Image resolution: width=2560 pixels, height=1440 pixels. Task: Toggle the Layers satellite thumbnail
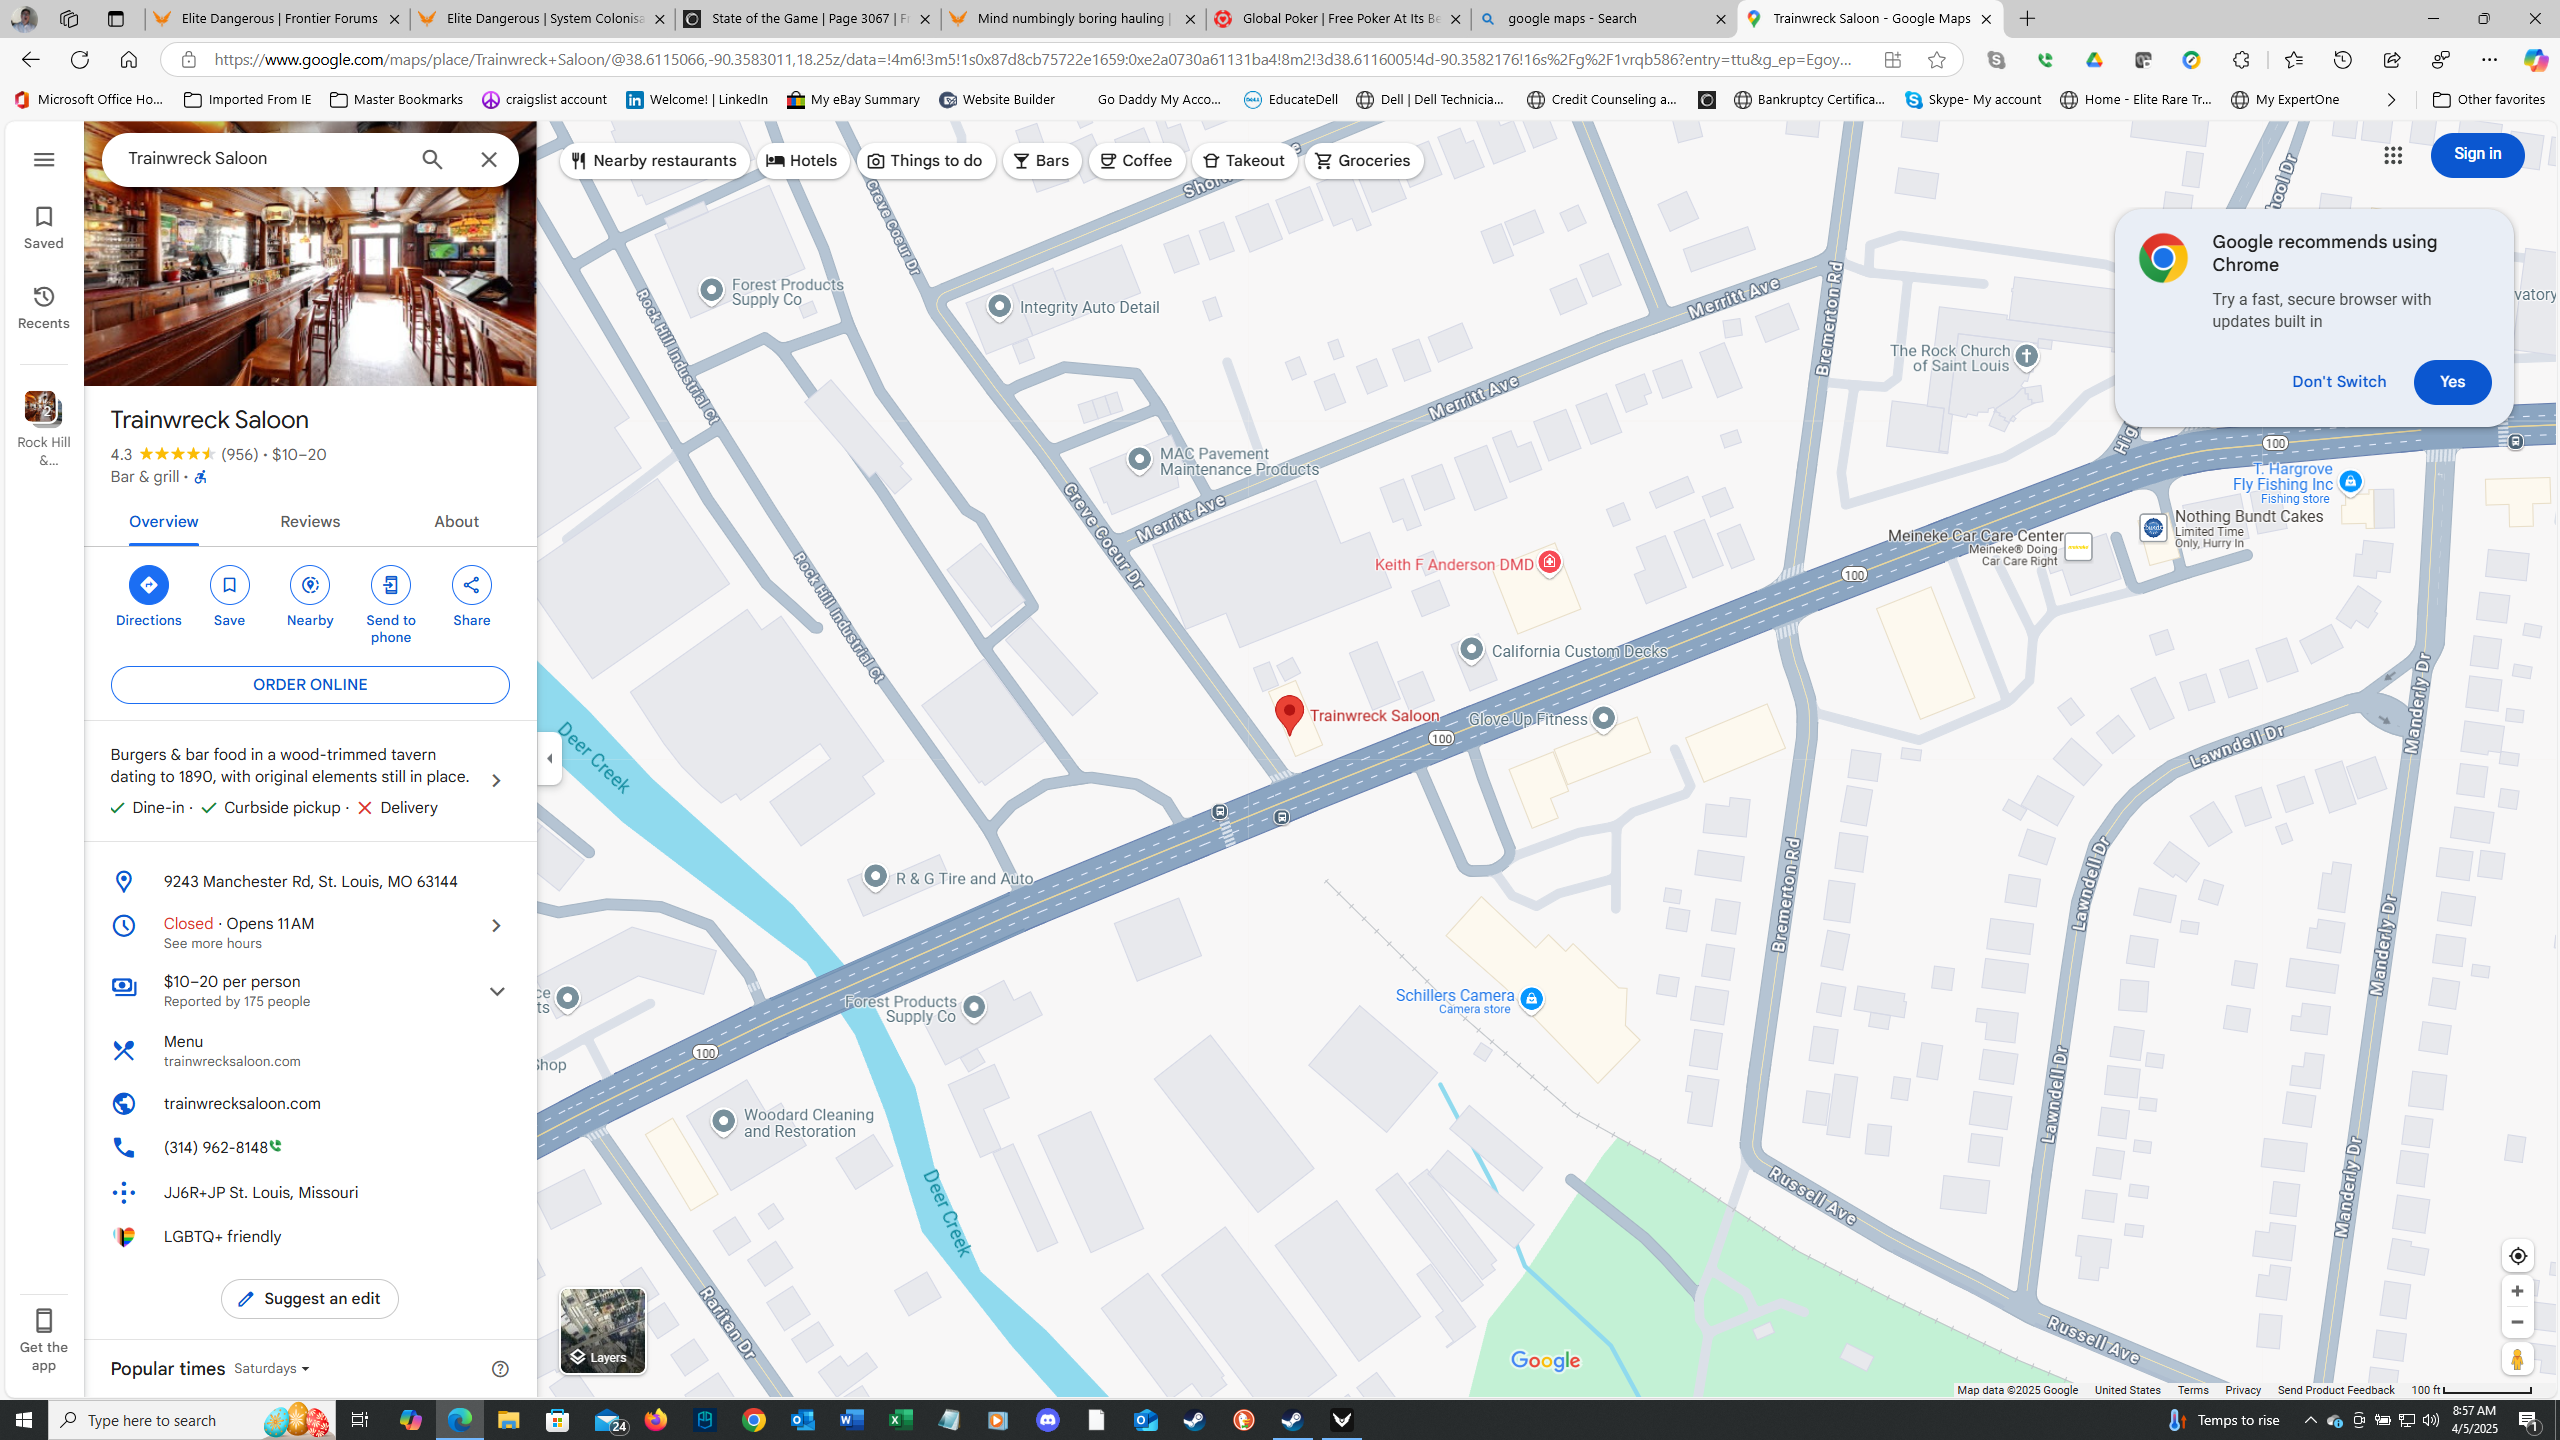(602, 1331)
